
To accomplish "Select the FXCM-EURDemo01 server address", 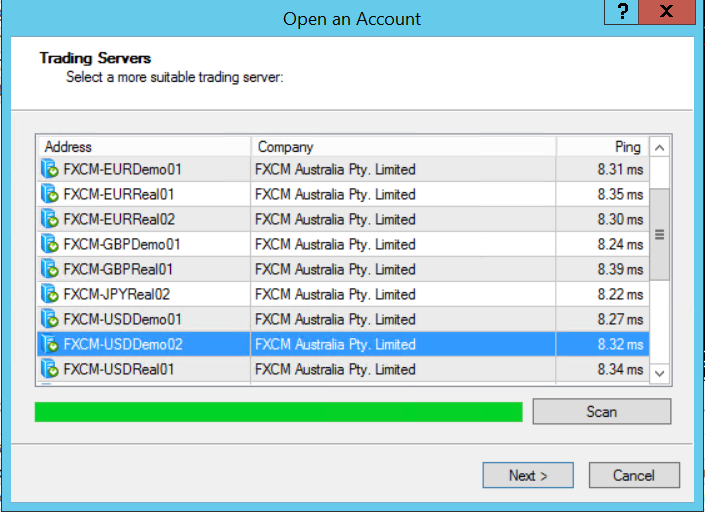I will (x=122, y=169).
